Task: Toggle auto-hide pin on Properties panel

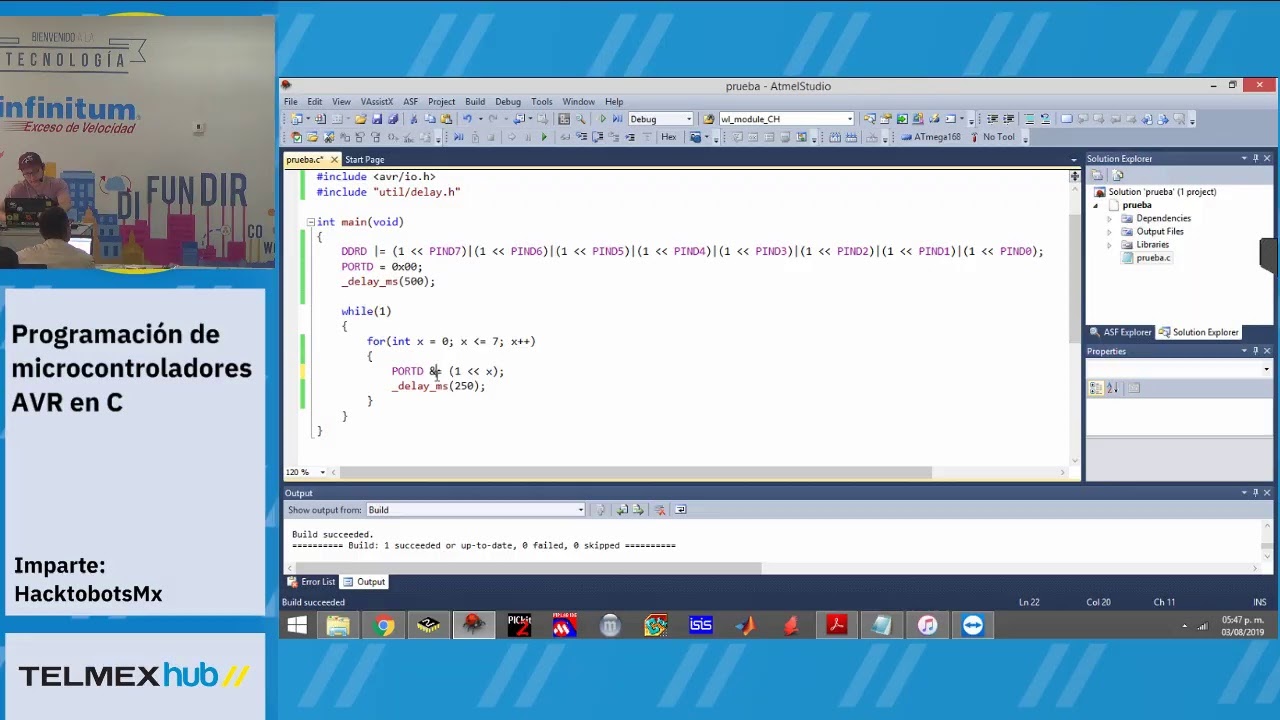Action: 1255,352
